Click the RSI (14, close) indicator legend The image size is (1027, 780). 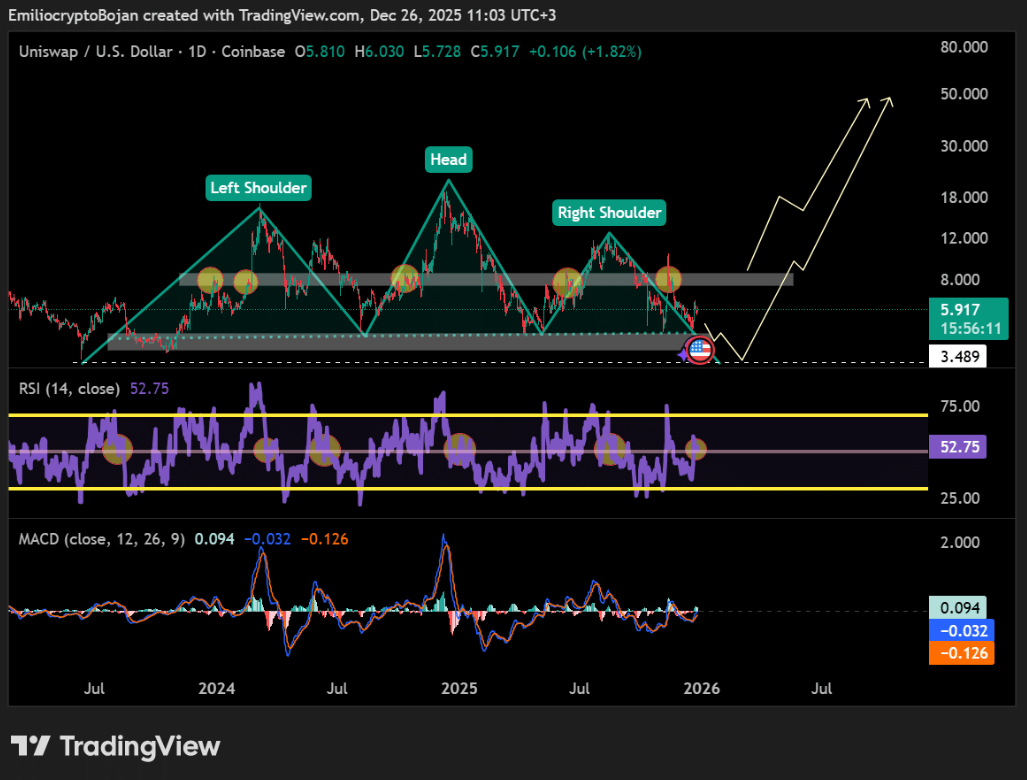coord(70,388)
